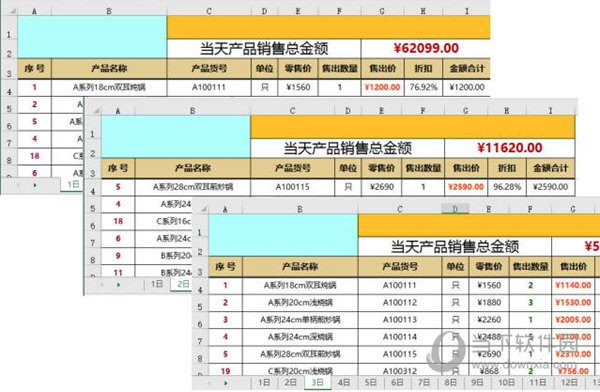Click A系列28cm双耳煎炒锅 cell in middle window

click(x=193, y=187)
